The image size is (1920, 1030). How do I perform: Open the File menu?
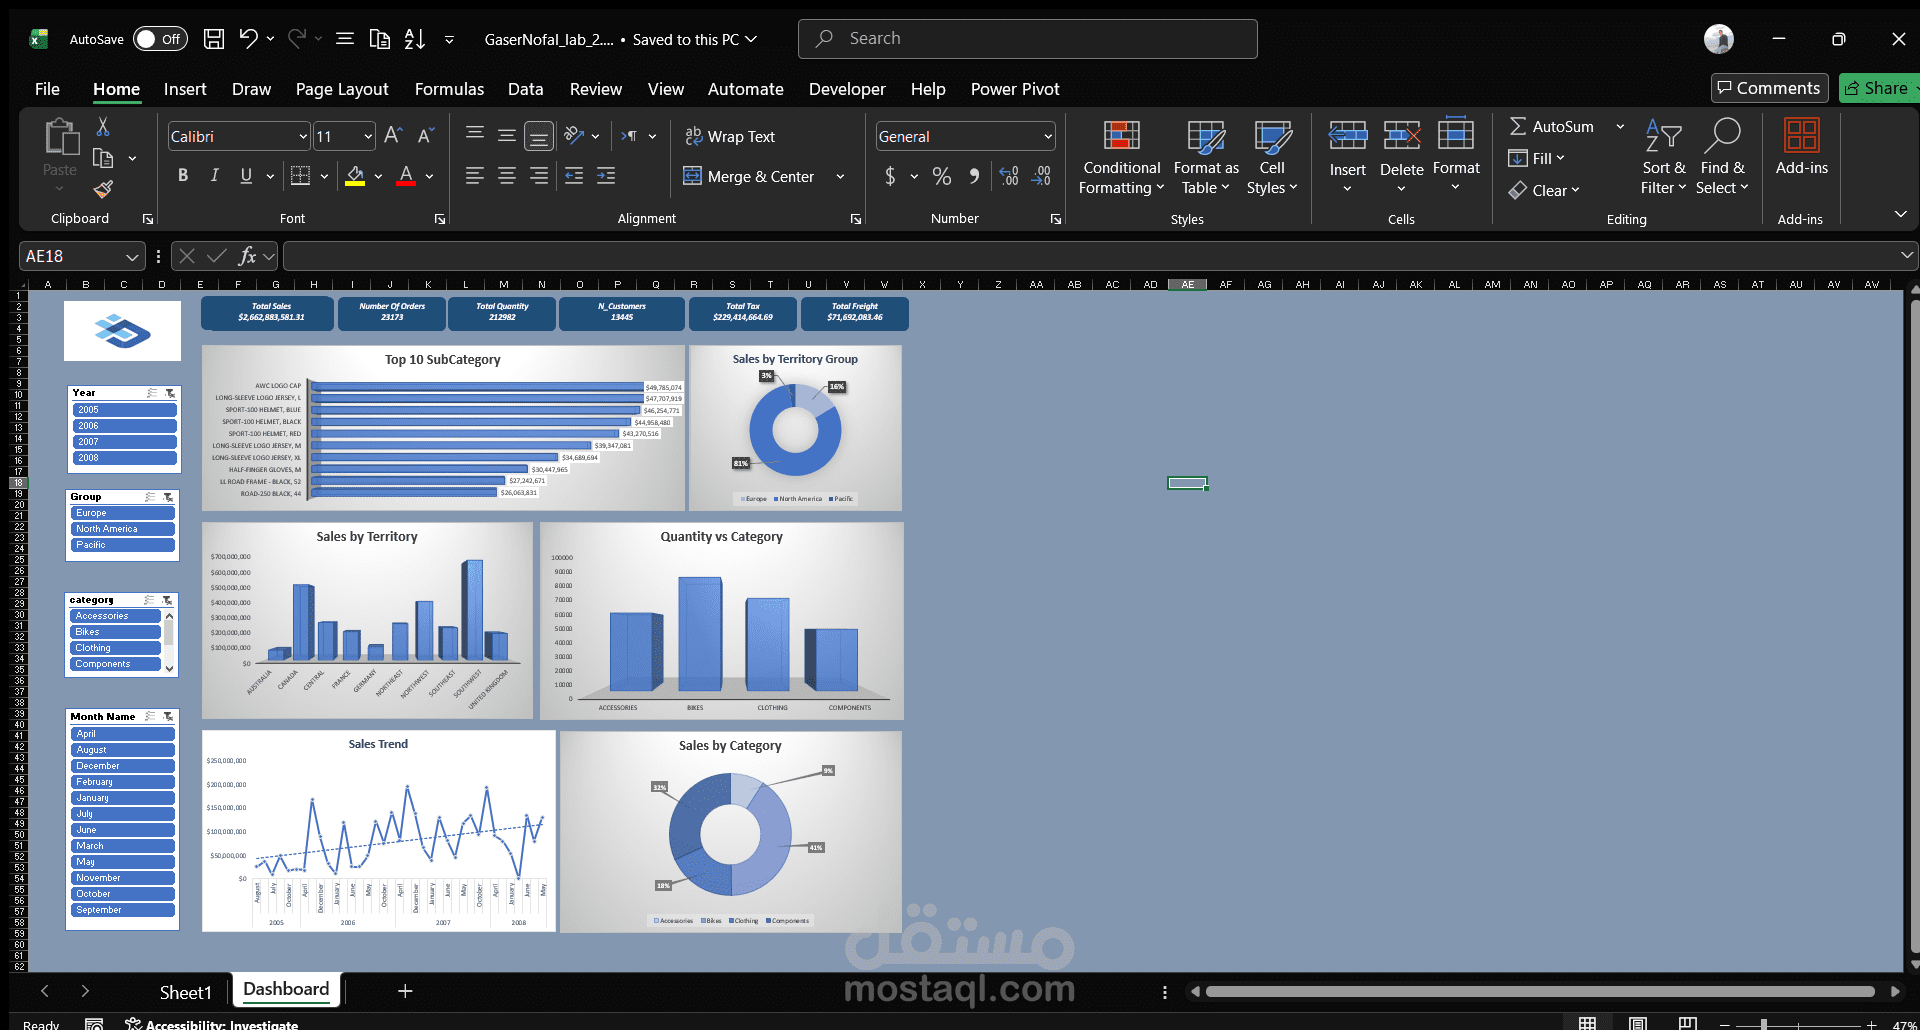(47, 89)
